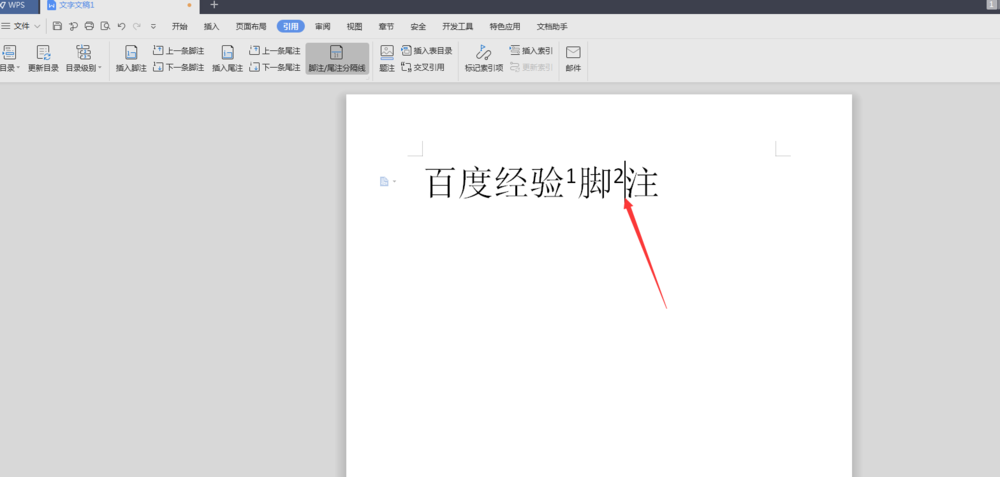The image size is (1000, 477).
Task: Go to the 审阅 ribbon tab
Action: click(323, 27)
